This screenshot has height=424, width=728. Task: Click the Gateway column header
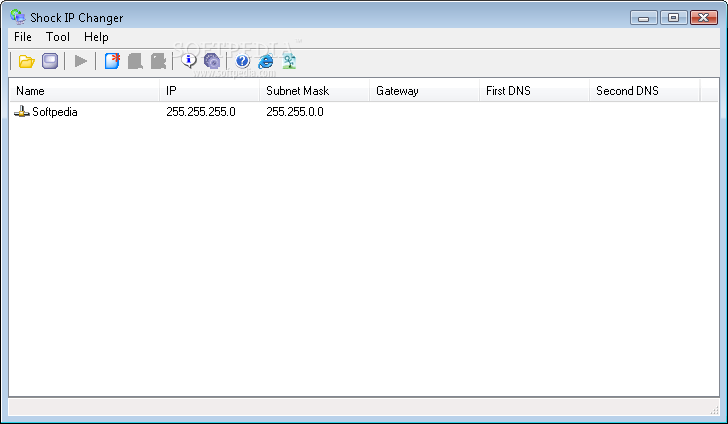pos(424,91)
